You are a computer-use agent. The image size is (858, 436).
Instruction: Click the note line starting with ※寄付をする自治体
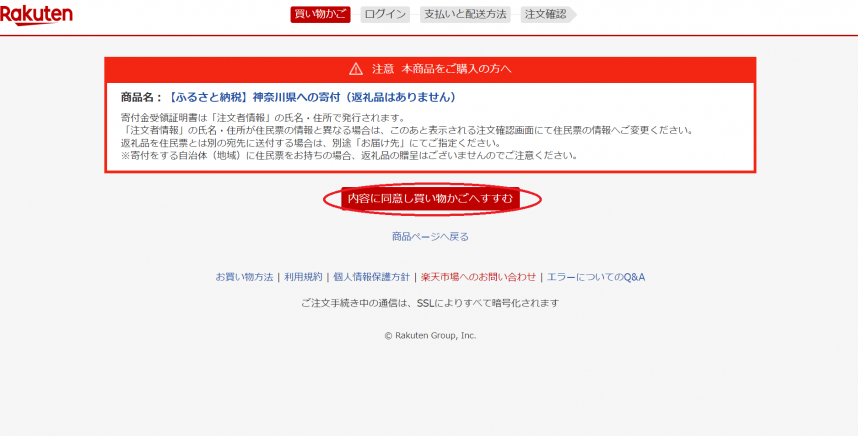point(348,156)
